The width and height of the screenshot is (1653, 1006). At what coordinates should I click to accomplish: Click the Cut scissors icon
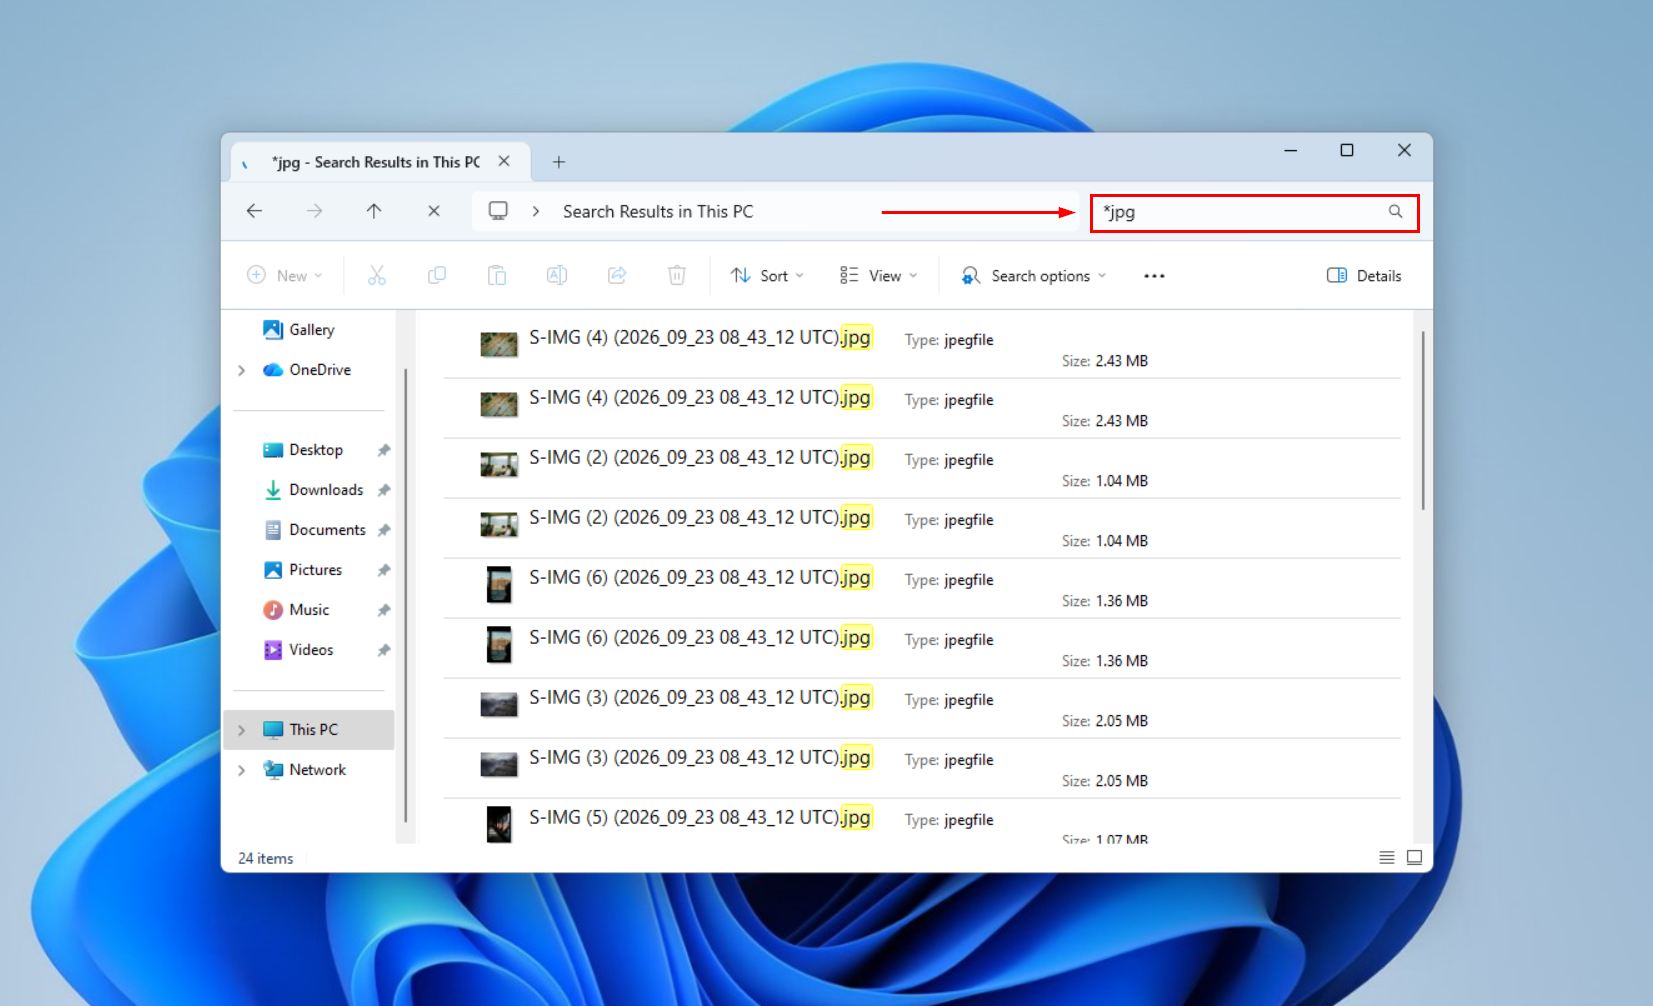[x=377, y=275]
